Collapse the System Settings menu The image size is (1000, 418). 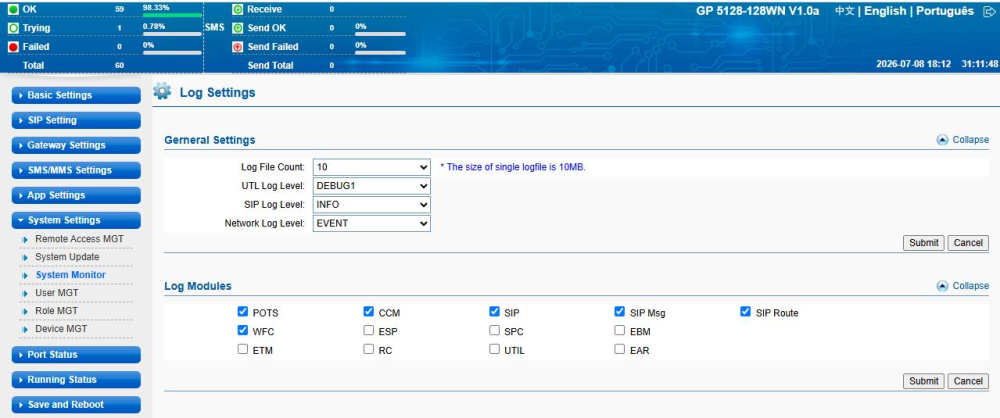click(x=77, y=220)
